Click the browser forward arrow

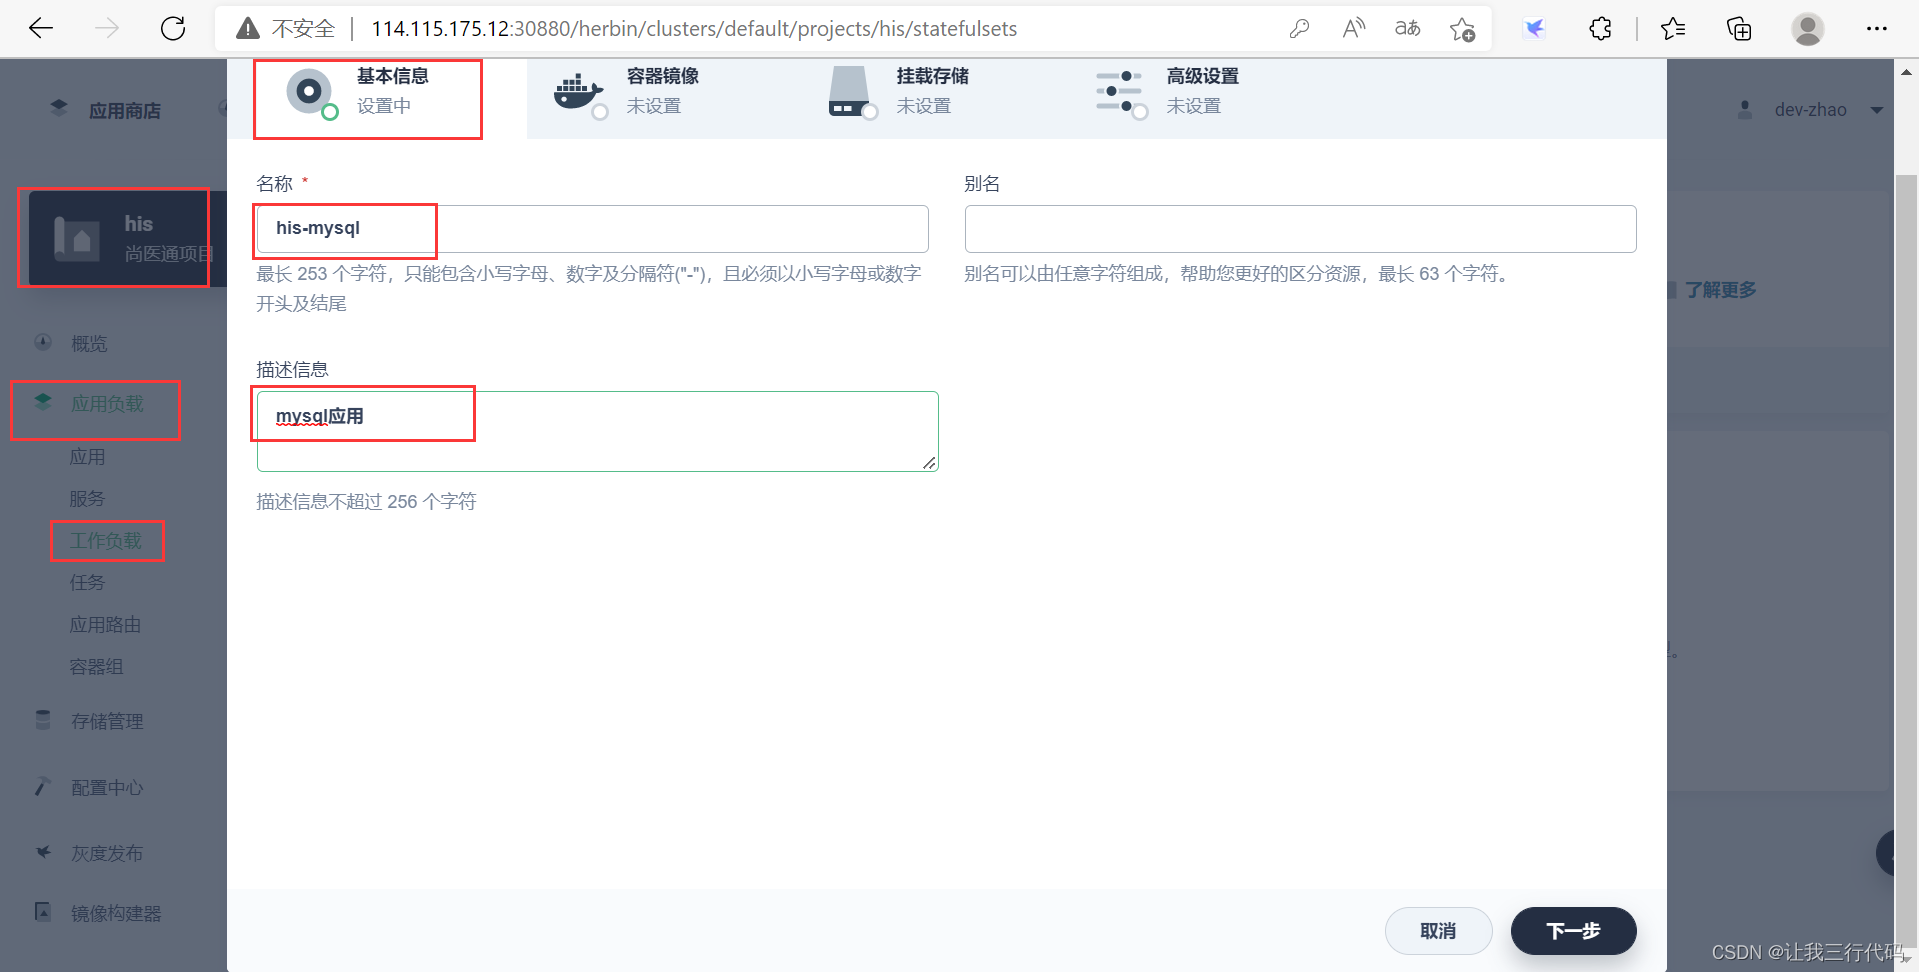click(x=107, y=28)
